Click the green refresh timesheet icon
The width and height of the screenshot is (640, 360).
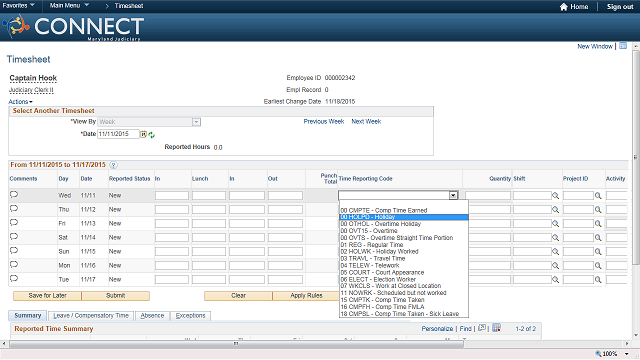point(151,135)
